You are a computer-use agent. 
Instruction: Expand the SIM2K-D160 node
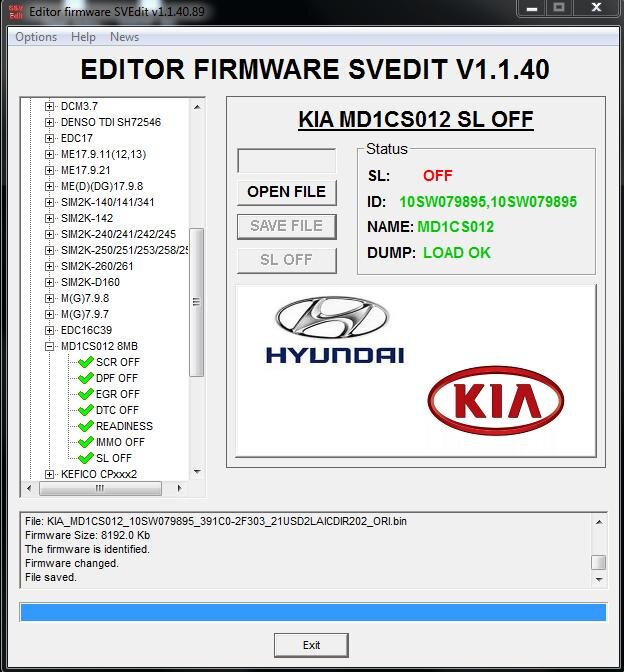pos(49,282)
